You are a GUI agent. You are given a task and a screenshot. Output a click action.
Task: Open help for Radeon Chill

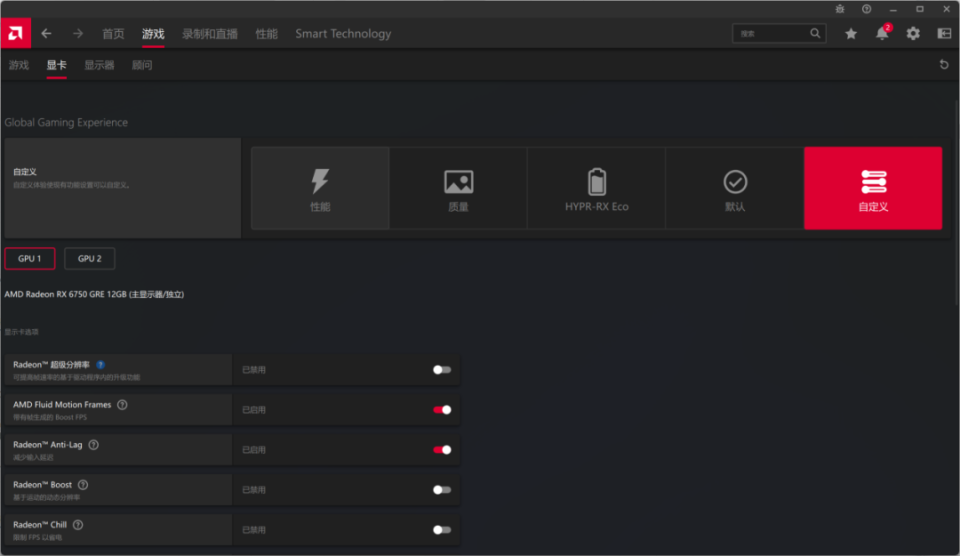pos(78,525)
